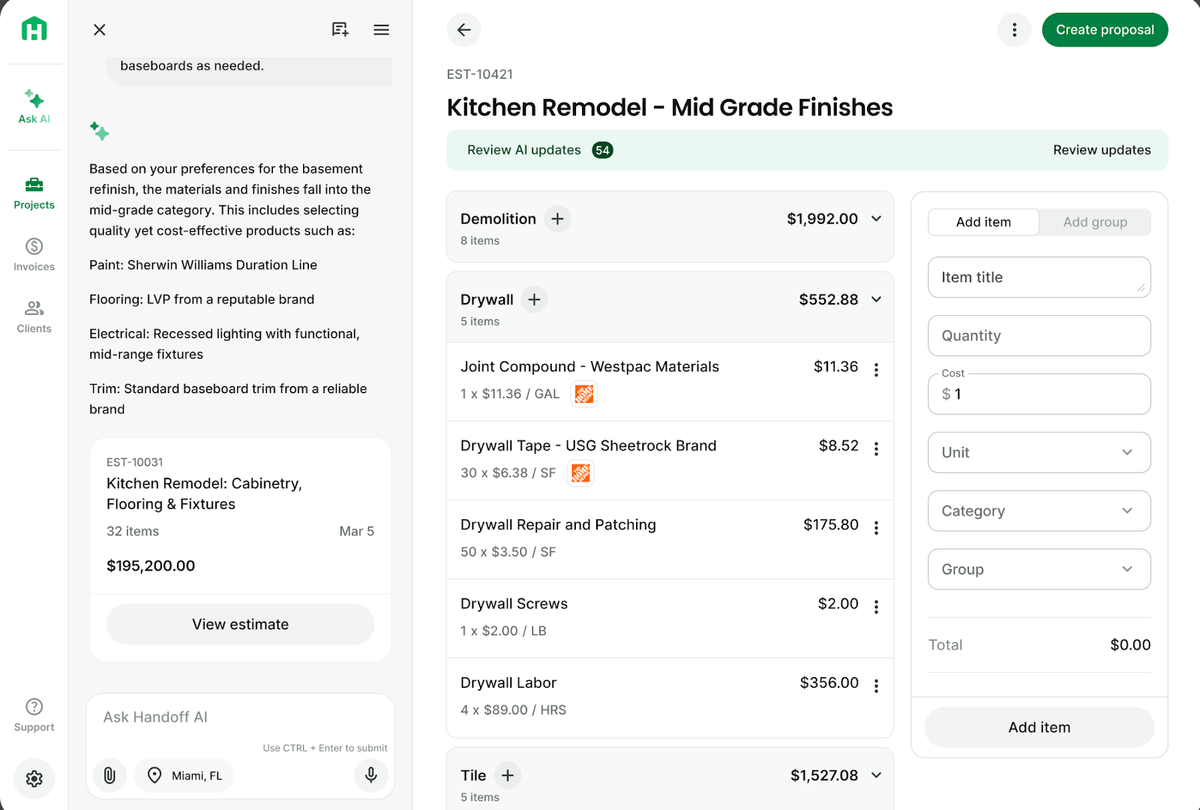Add an item to the Demolition group
Viewport: 1200px width, 810px height.
(558, 219)
